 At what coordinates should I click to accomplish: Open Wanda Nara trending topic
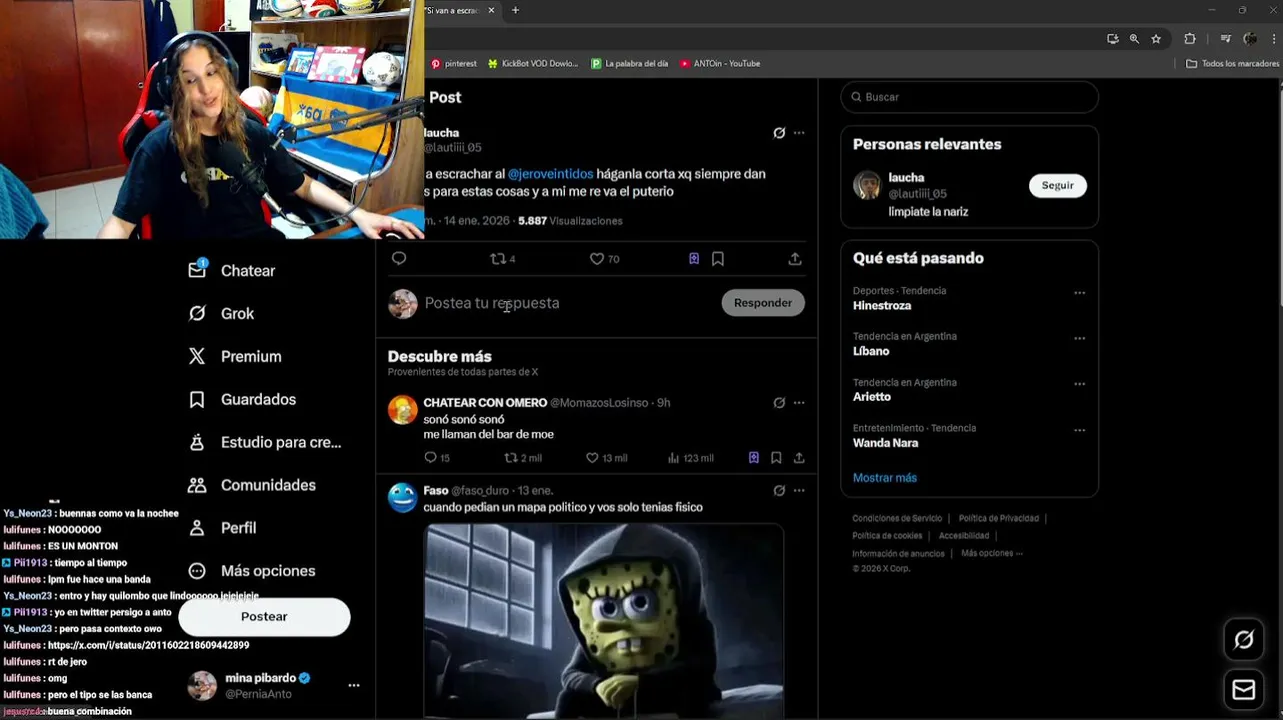[885, 443]
